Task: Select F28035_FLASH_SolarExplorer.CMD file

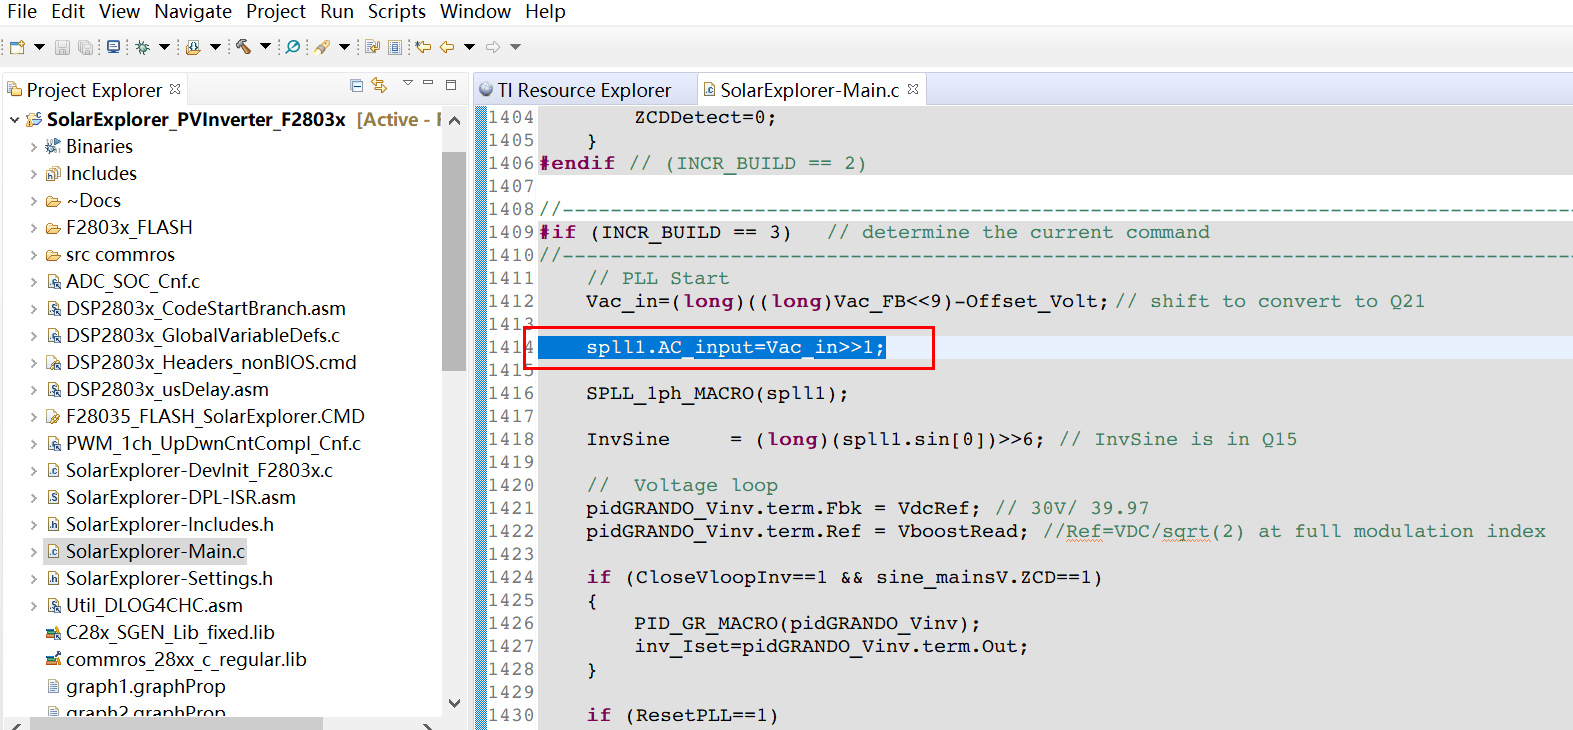Action: [215, 417]
